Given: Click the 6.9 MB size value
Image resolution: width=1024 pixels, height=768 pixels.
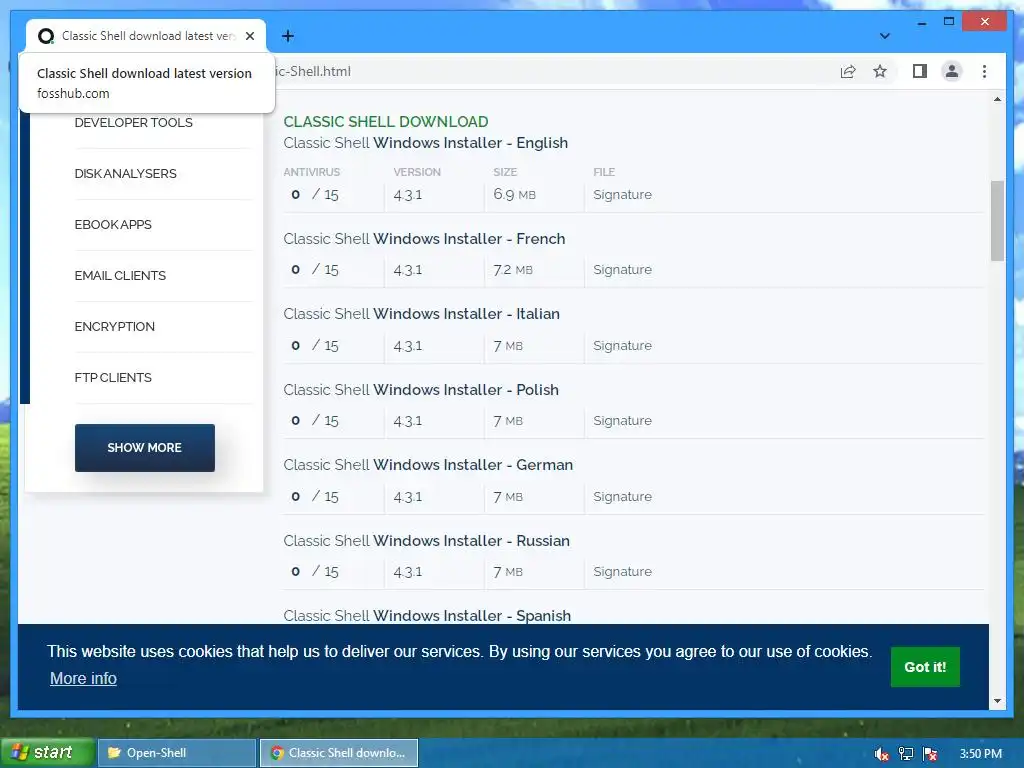Looking at the screenshot, I should (515, 195).
